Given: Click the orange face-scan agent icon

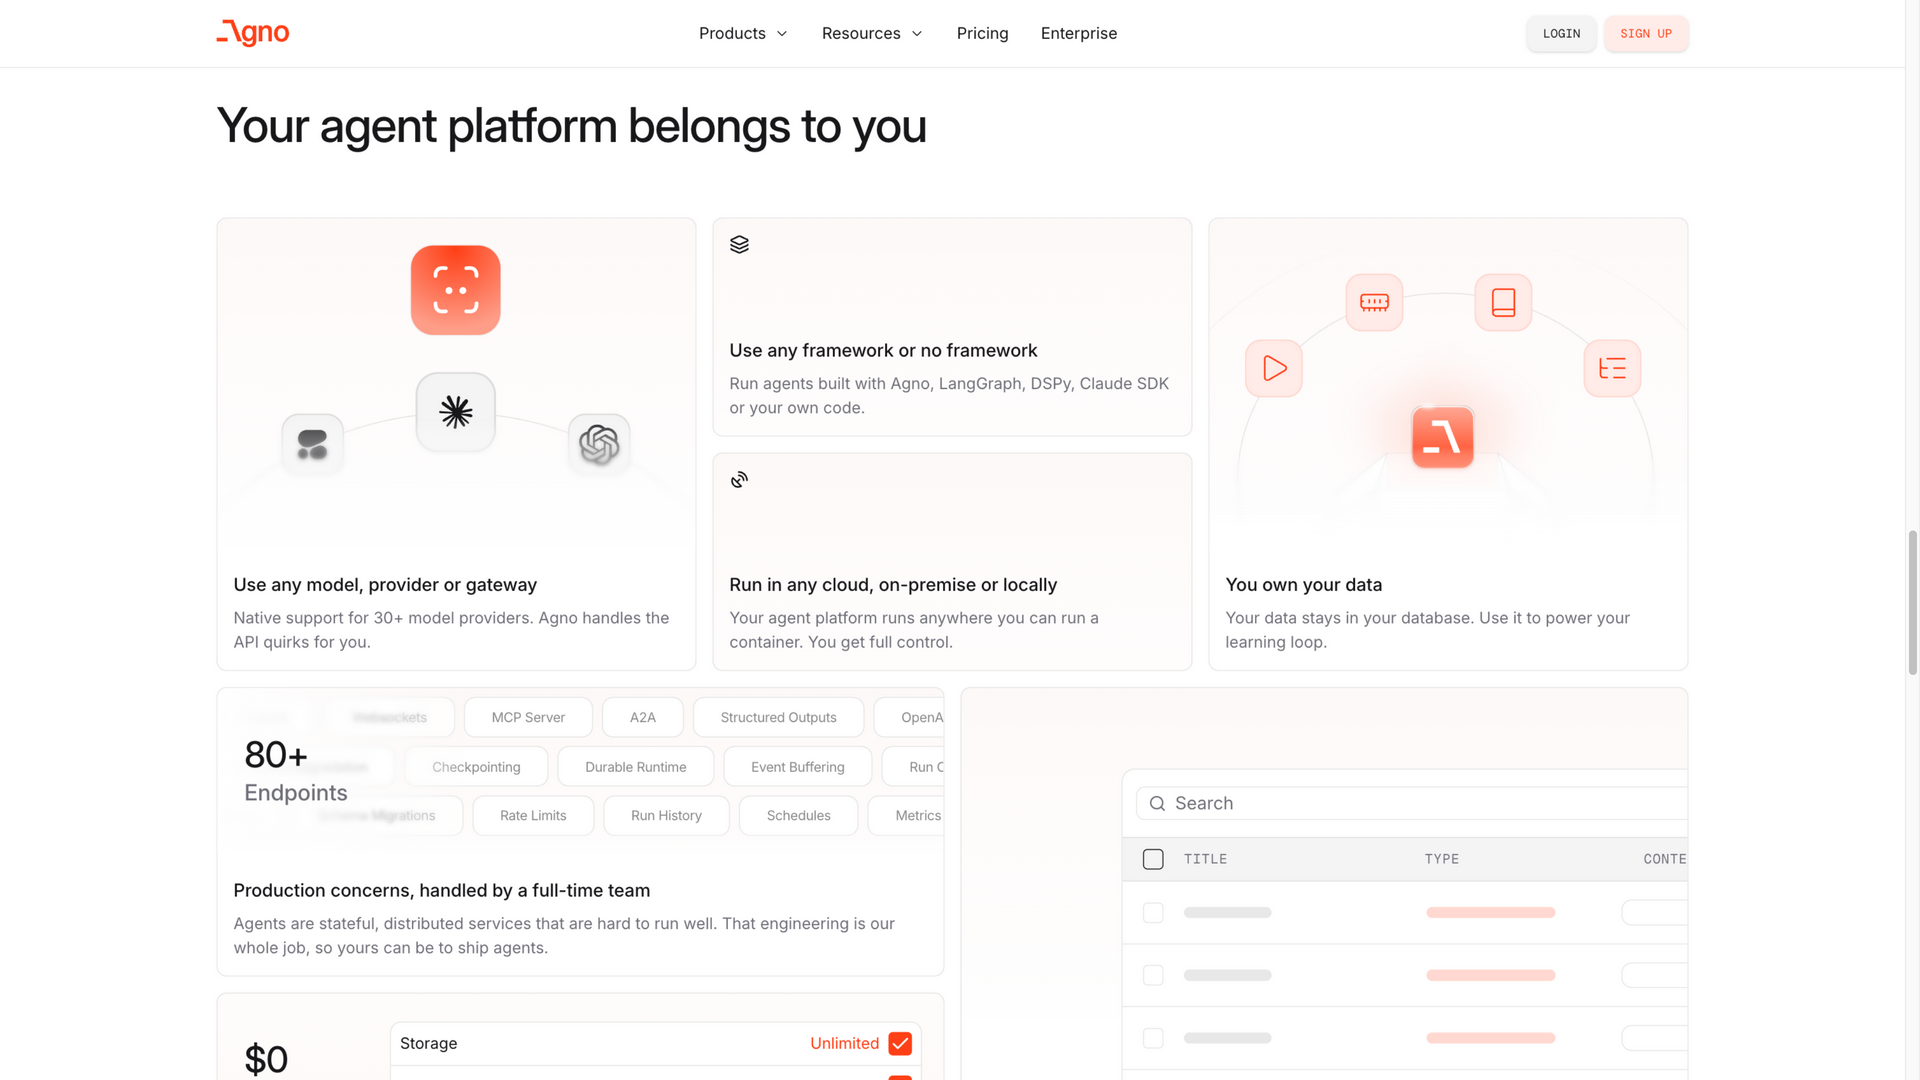Looking at the screenshot, I should 456,290.
